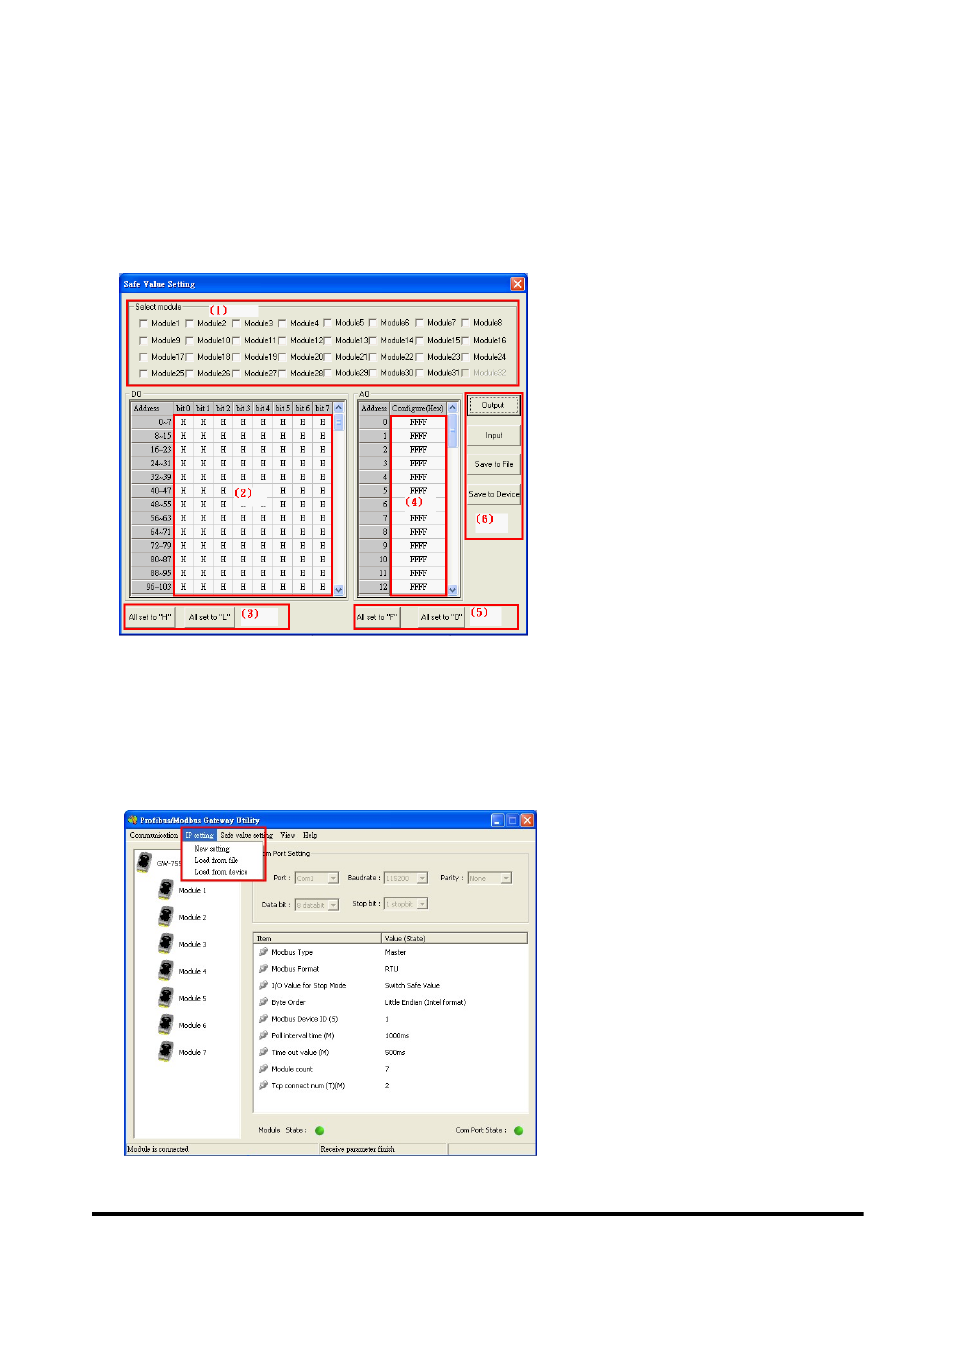Open the View menu

coord(288,835)
